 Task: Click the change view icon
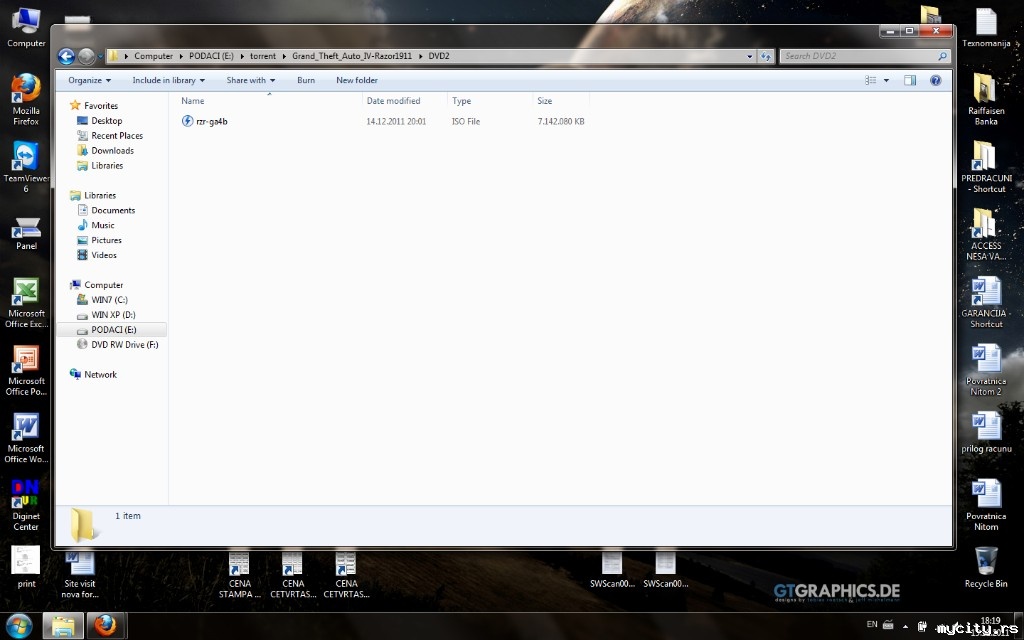[x=871, y=80]
